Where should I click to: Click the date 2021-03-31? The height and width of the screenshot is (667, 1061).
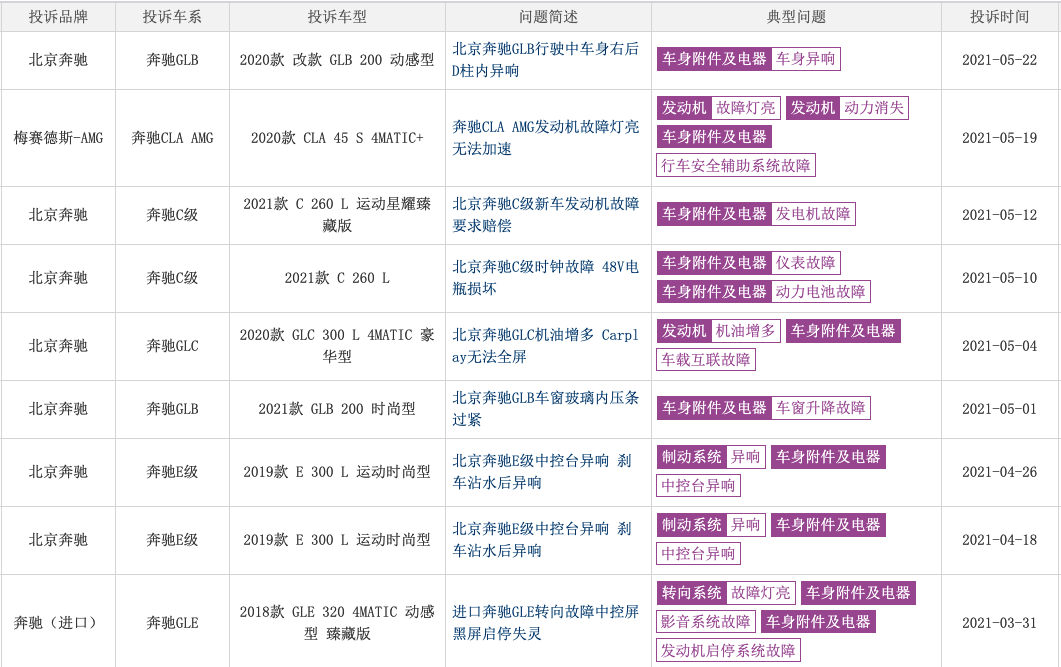tap(999, 622)
